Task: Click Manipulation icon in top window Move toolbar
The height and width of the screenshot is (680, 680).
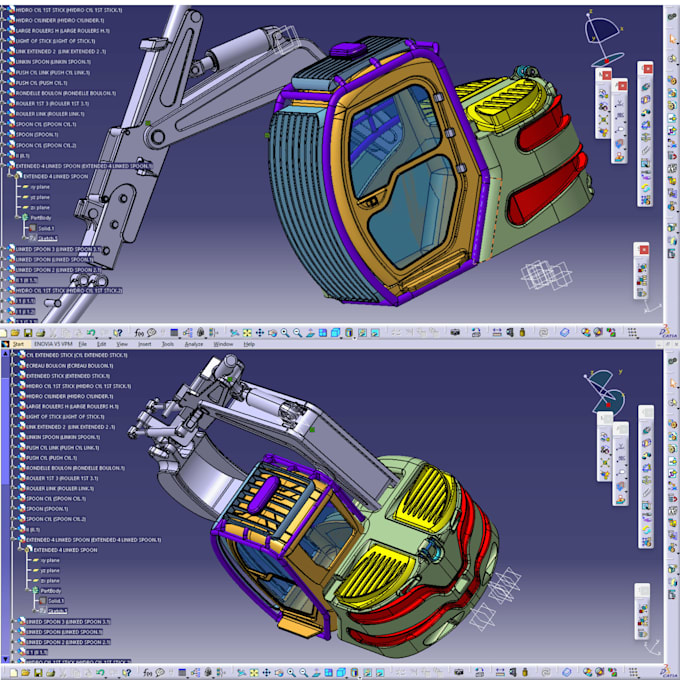Action: pos(603,94)
